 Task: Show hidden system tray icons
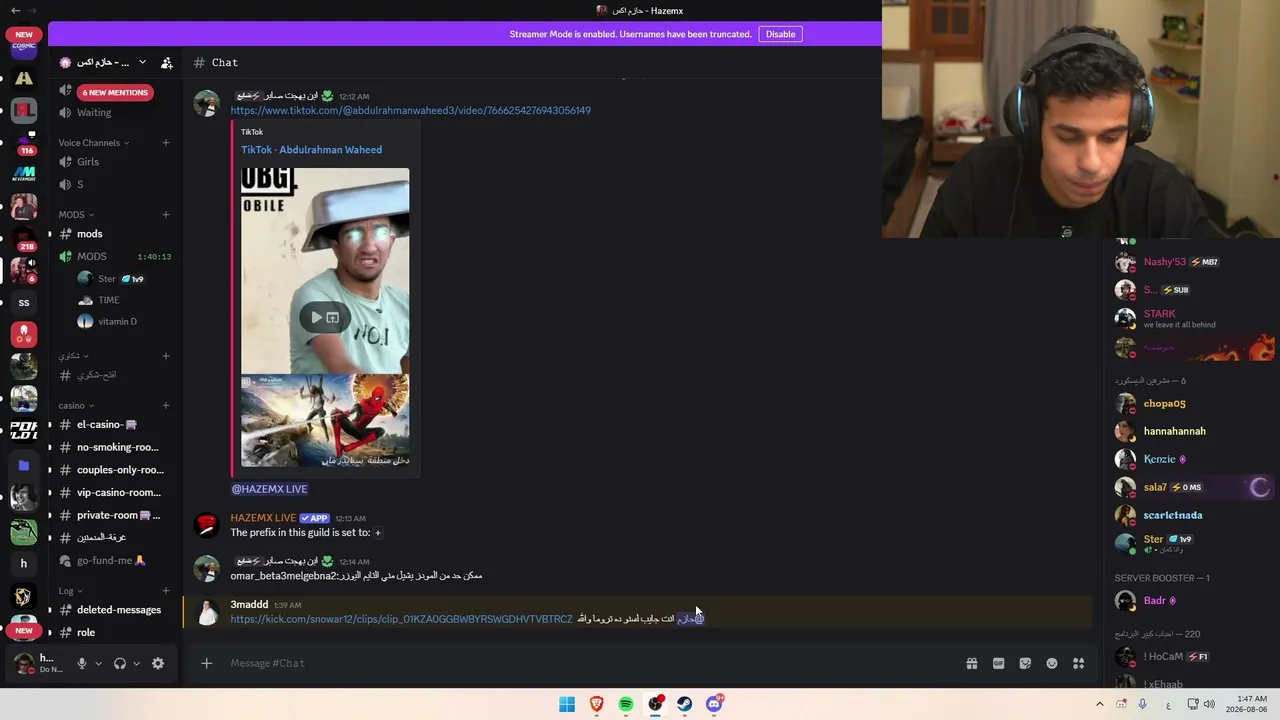coord(1099,704)
